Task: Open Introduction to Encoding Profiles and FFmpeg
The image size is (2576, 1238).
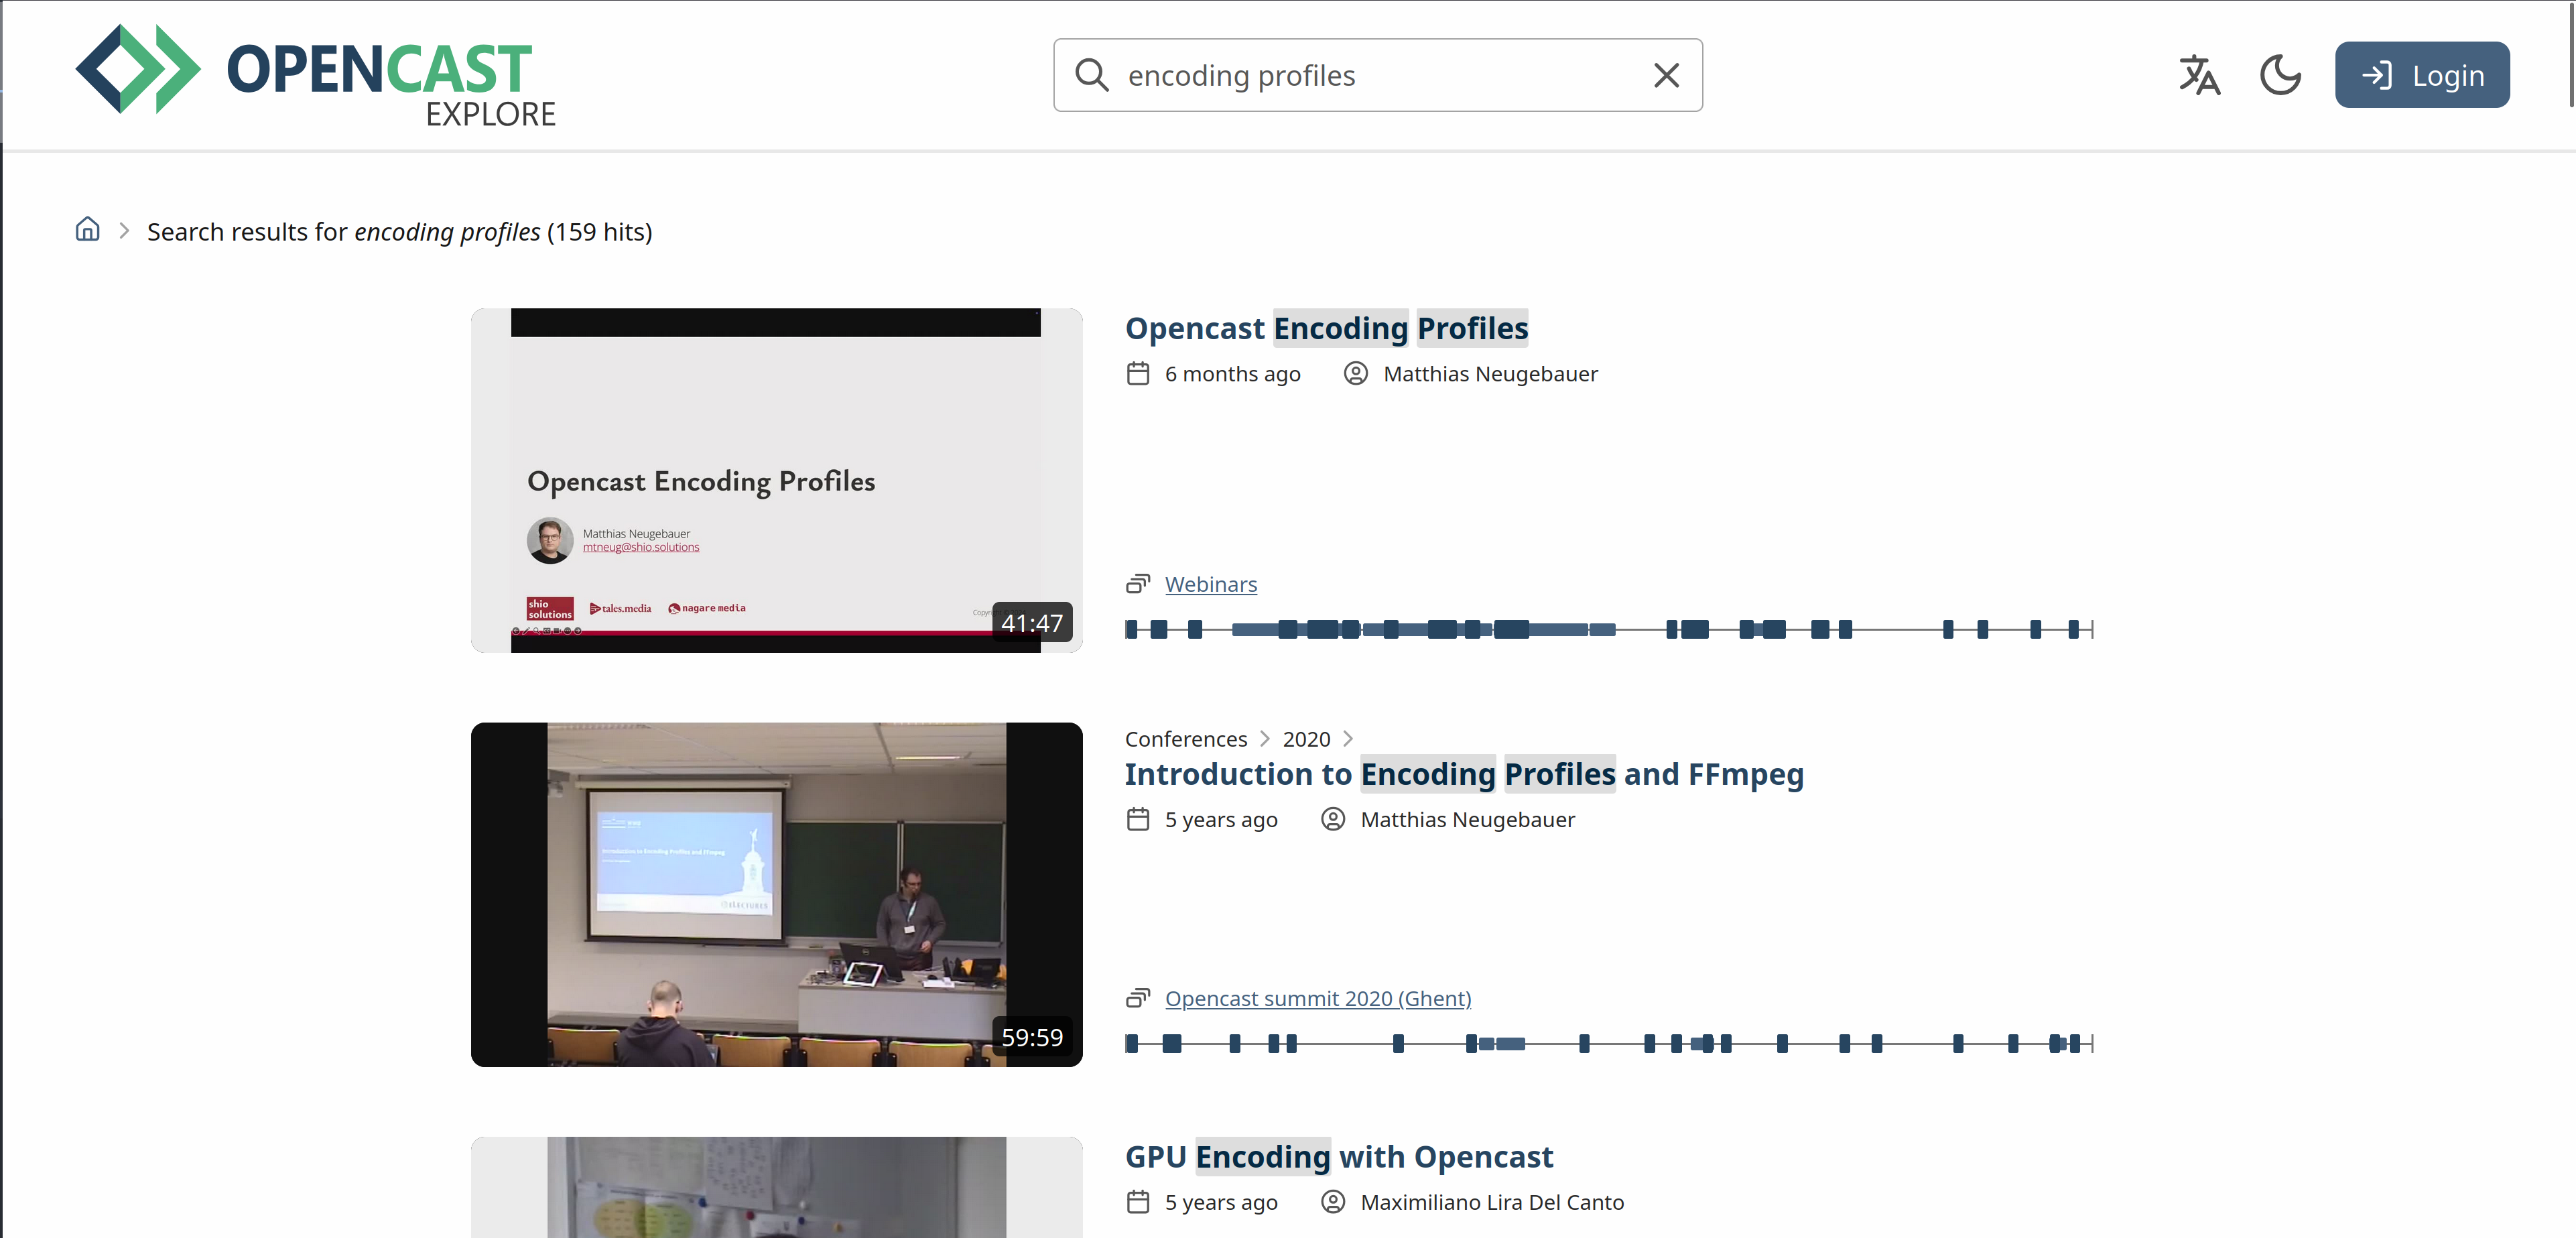Action: pos(1463,774)
